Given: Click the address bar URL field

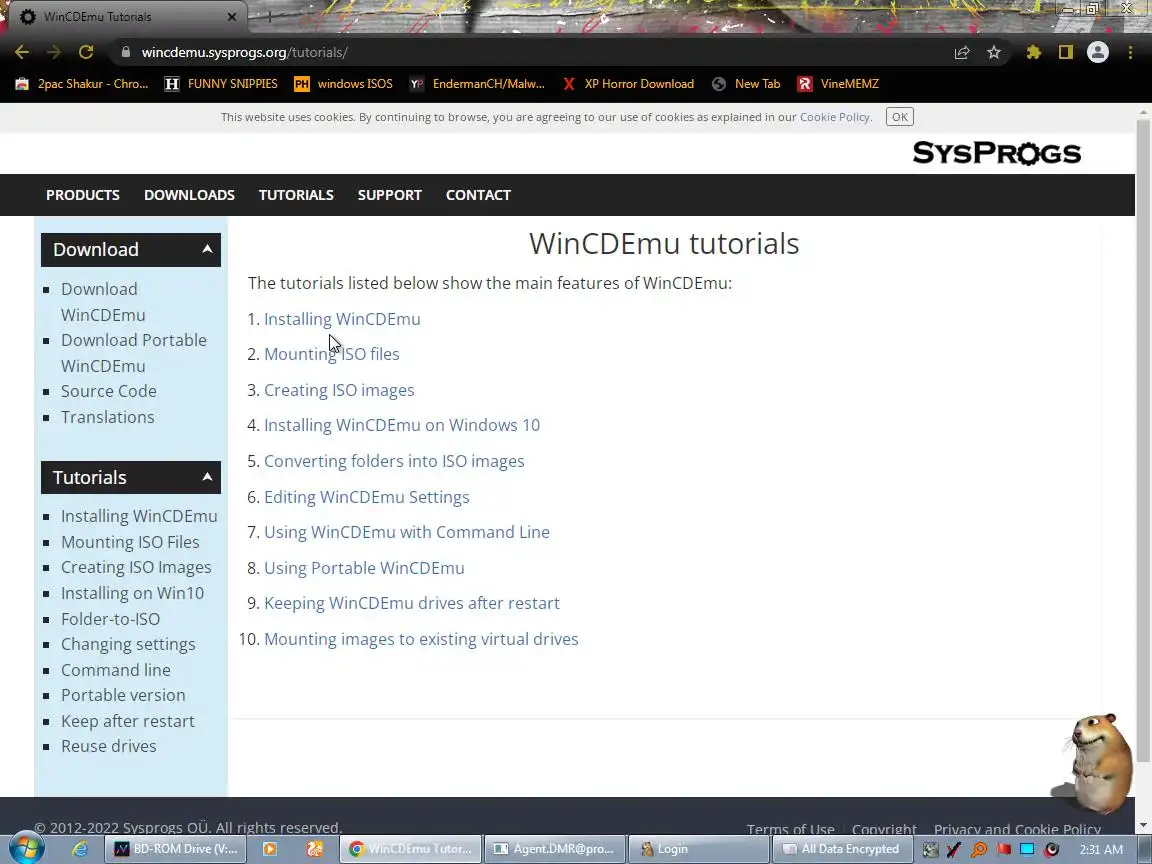Looking at the screenshot, I should [x=536, y=52].
